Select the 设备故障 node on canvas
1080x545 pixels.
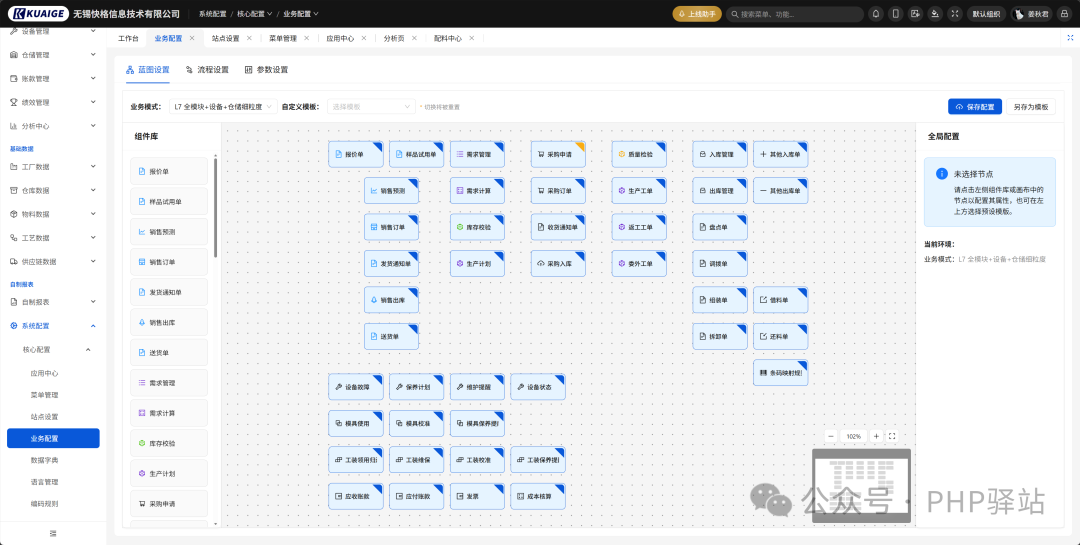click(x=355, y=387)
